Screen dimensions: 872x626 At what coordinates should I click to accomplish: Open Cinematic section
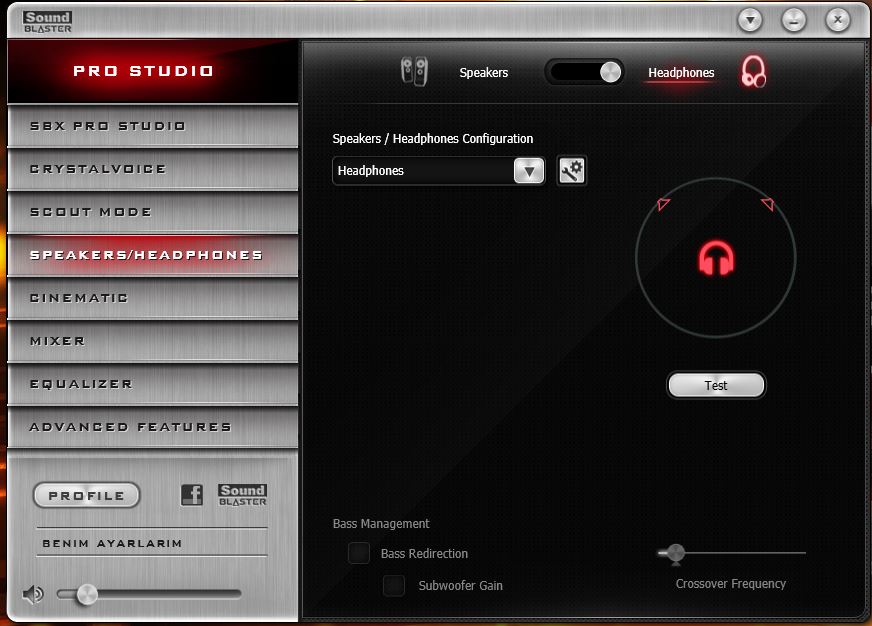coord(153,298)
